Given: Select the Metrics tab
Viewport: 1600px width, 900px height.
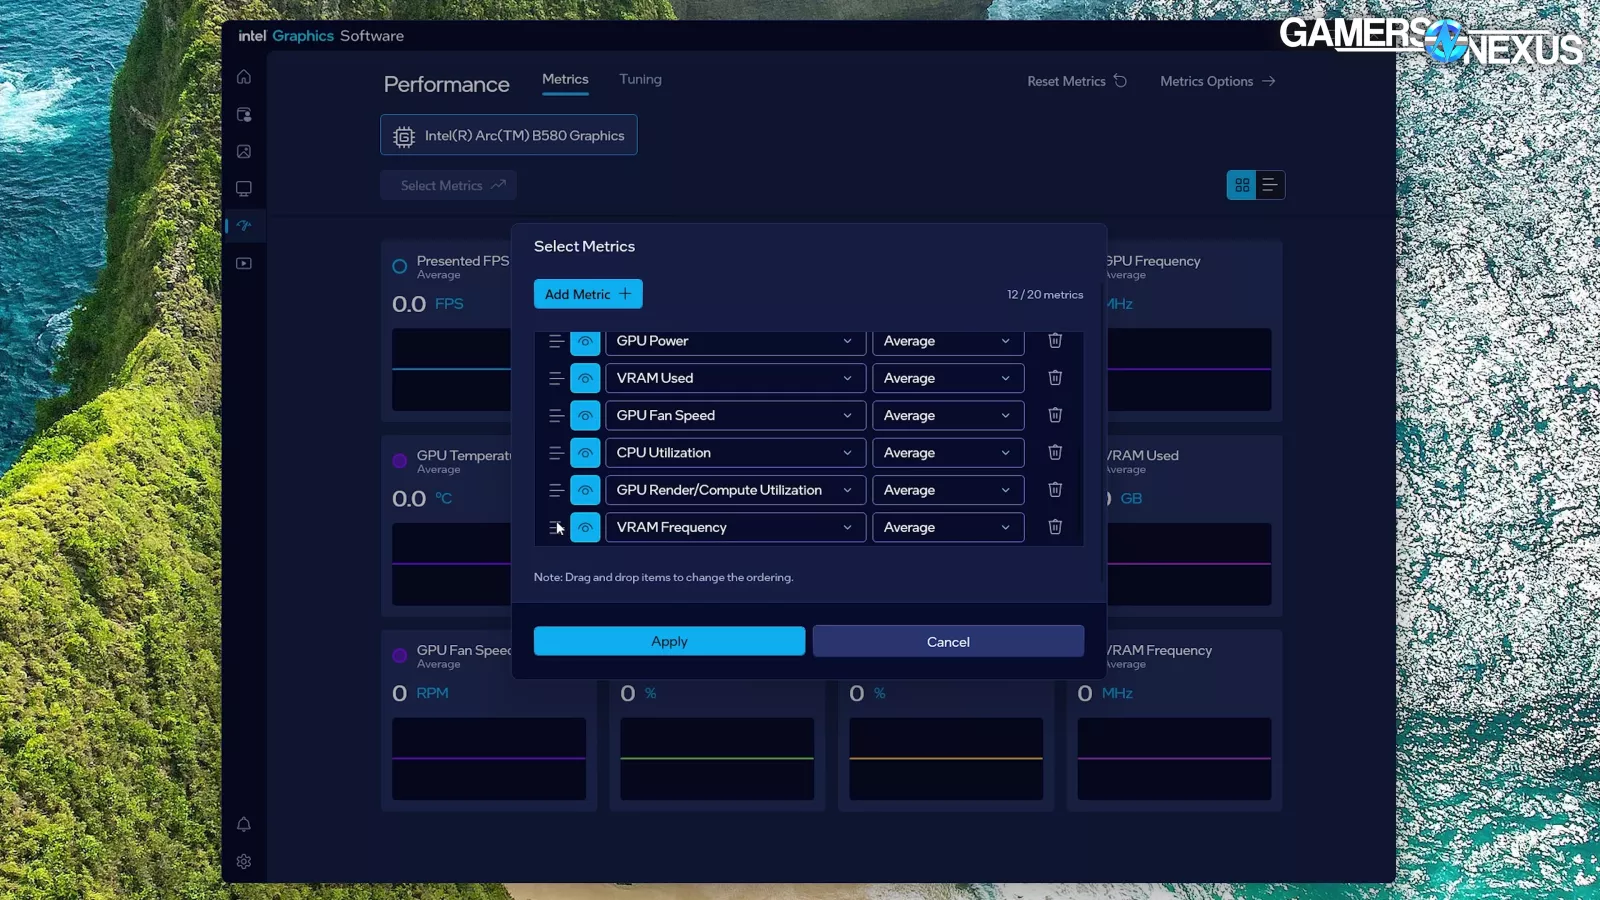Looking at the screenshot, I should point(565,79).
